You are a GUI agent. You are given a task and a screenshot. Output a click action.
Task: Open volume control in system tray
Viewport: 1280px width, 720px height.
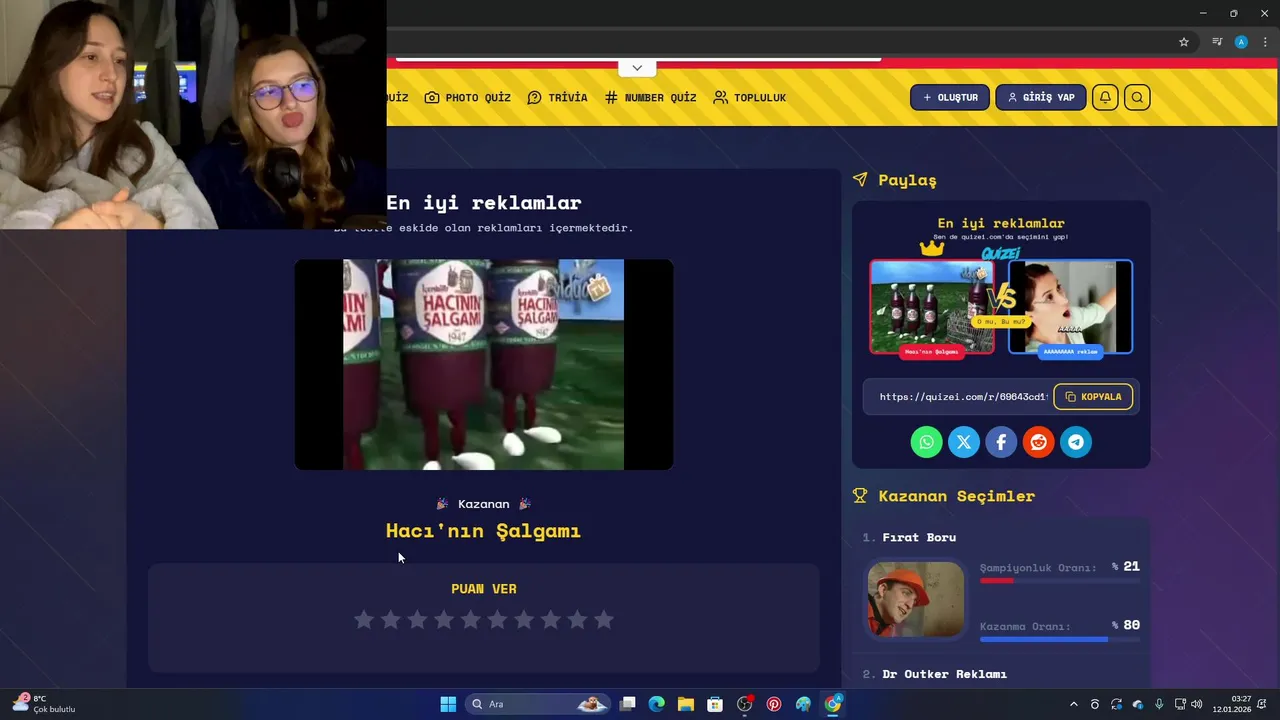point(1197,704)
